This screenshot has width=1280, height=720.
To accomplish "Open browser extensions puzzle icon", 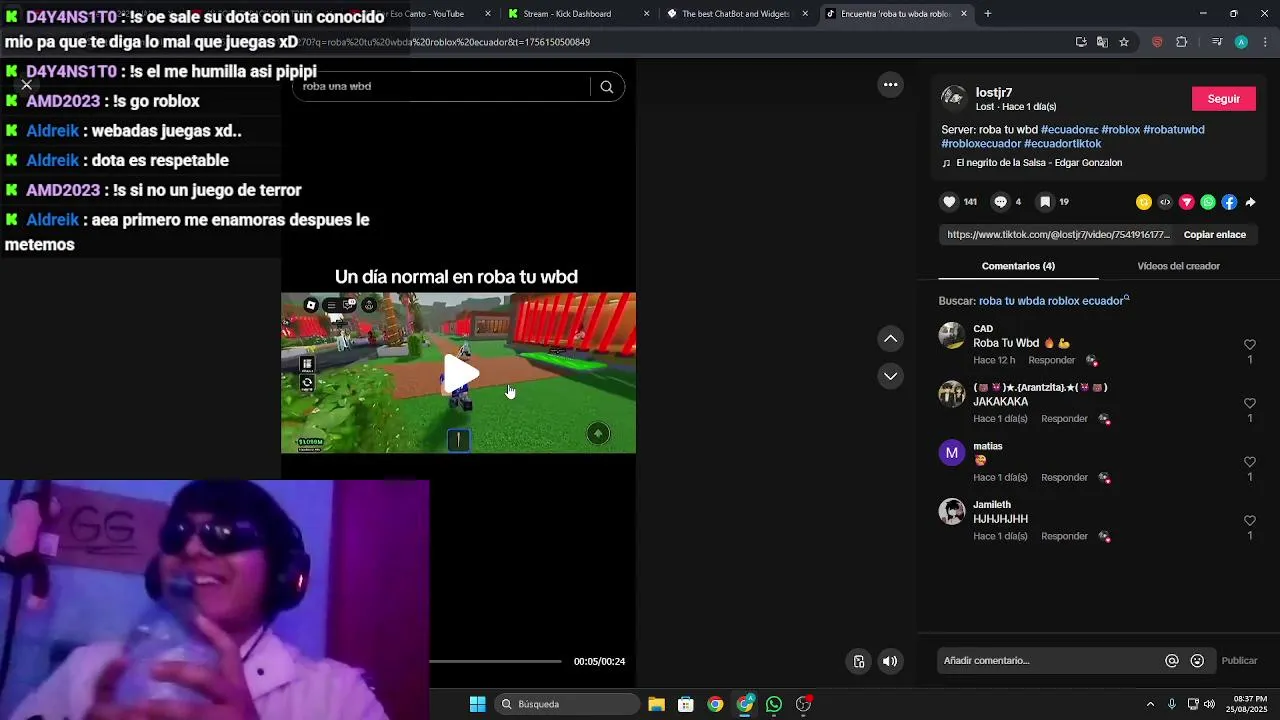I will (x=1182, y=42).
